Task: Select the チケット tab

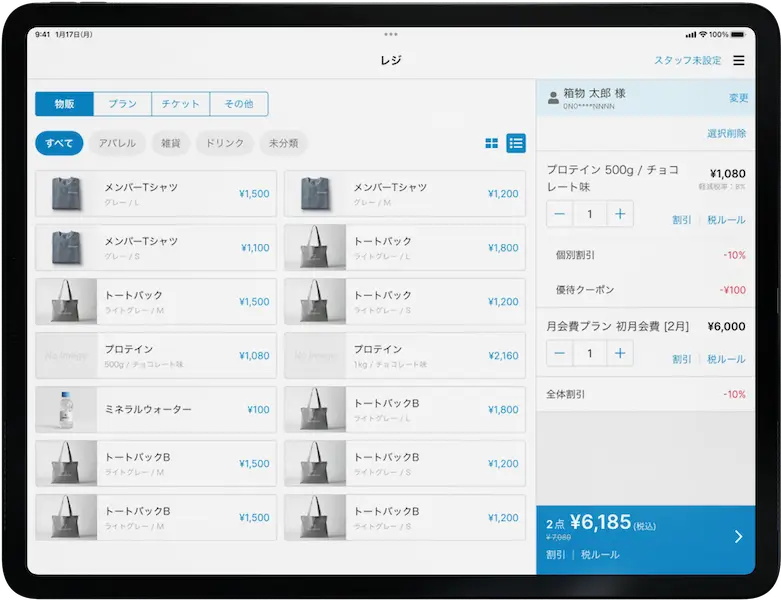Action: click(181, 104)
